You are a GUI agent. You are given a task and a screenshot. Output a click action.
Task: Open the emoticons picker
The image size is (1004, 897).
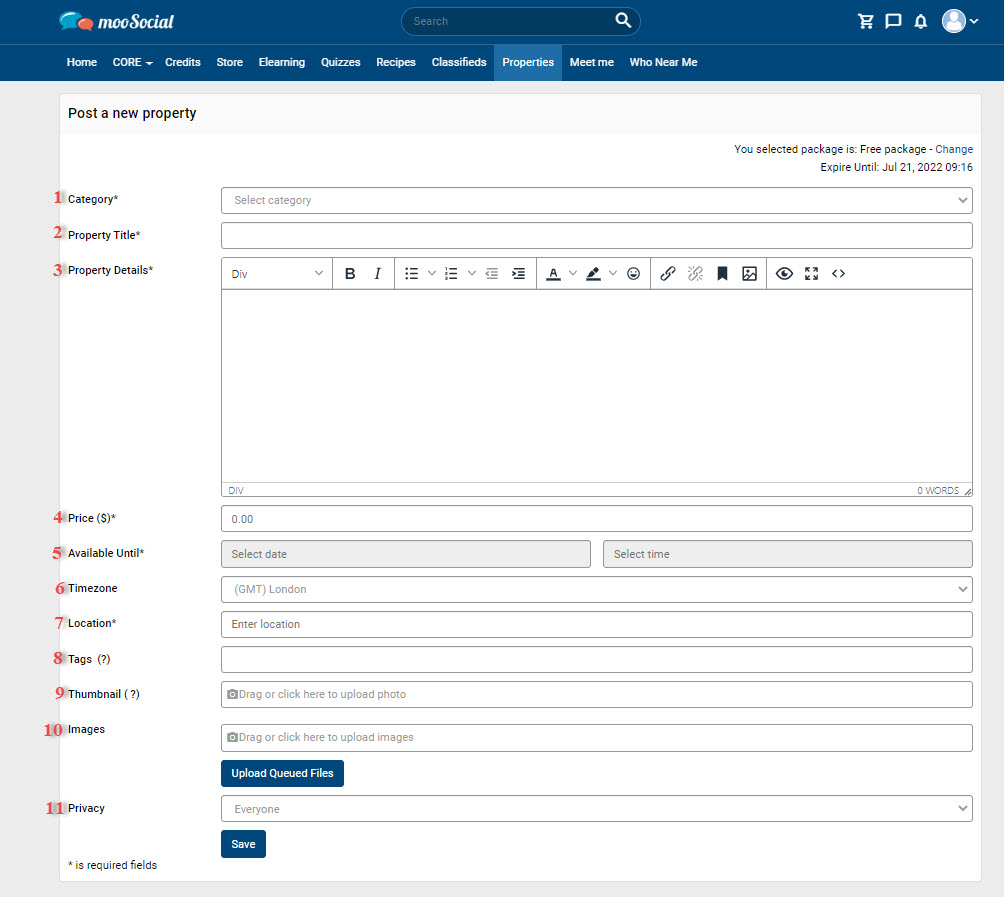coord(633,273)
